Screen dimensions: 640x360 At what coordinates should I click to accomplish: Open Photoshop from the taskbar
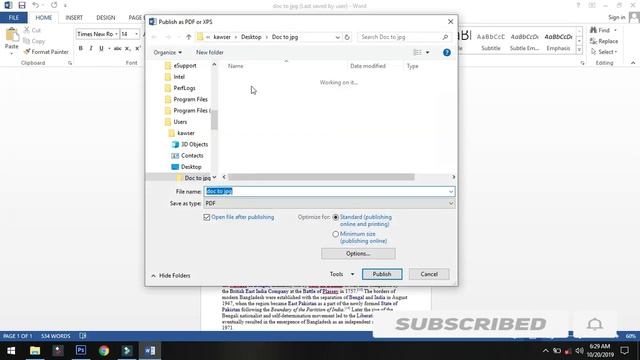coord(81,351)
